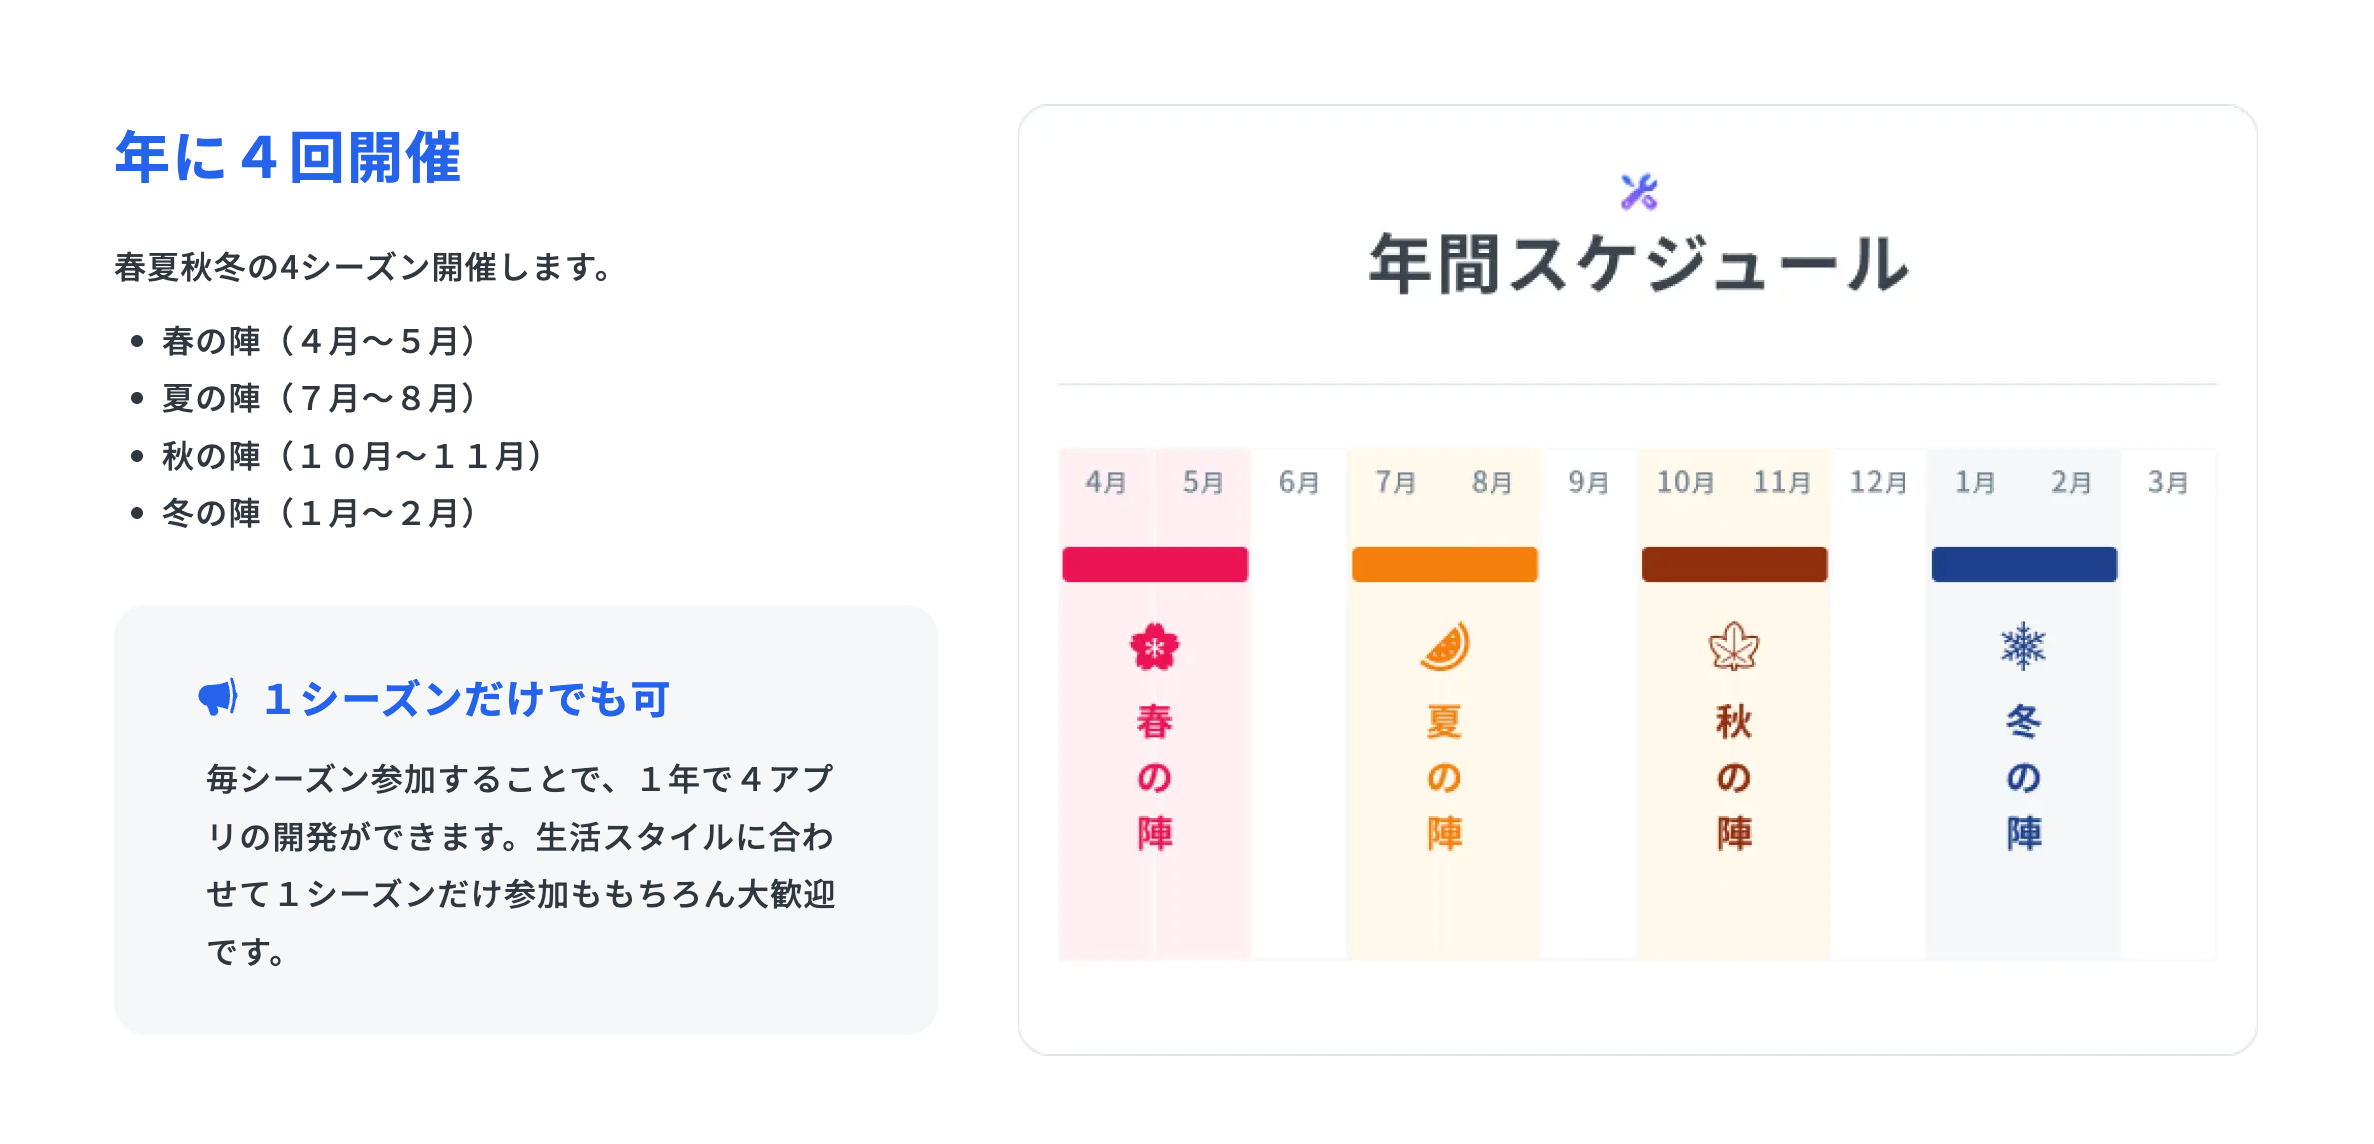Click the megaphone icon beside 1シーズンだけでも可

(218, 697)
